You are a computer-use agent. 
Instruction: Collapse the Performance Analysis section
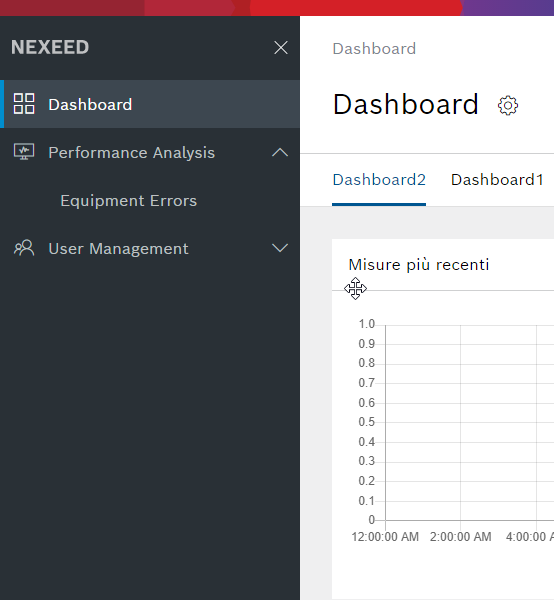click(280, 152)
